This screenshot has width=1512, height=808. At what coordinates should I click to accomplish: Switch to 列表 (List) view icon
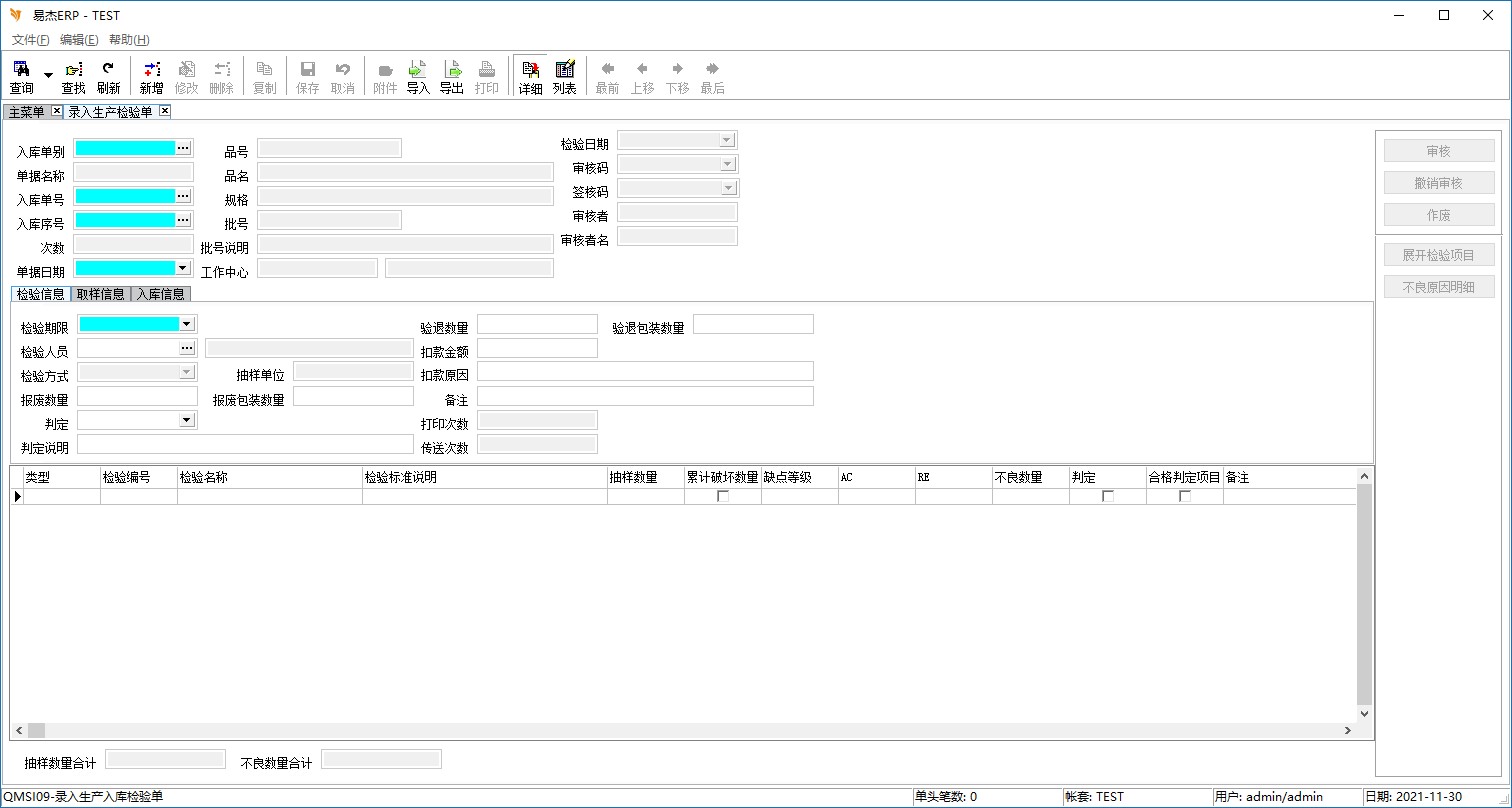[565, 76]
